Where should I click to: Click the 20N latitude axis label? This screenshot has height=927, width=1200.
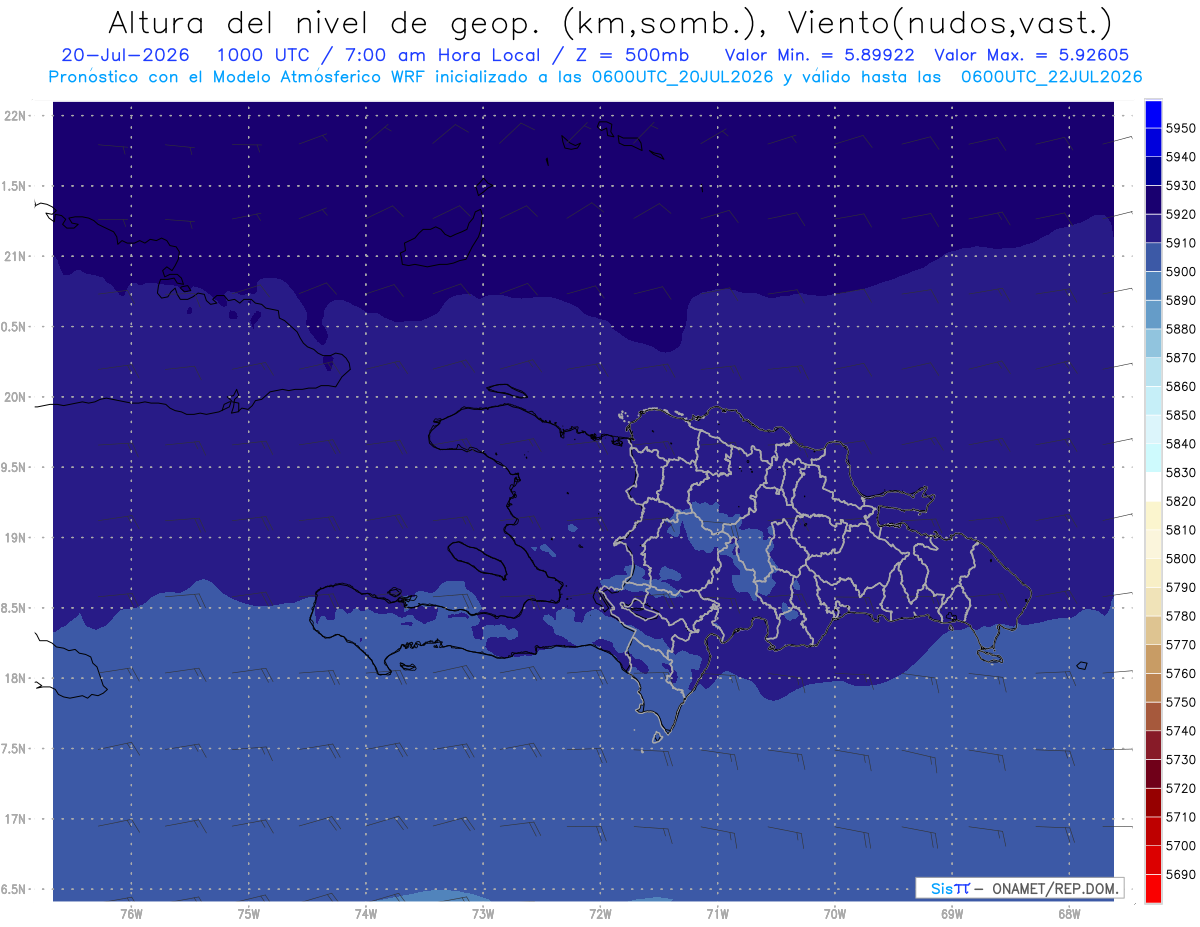[x=16, y=398]
